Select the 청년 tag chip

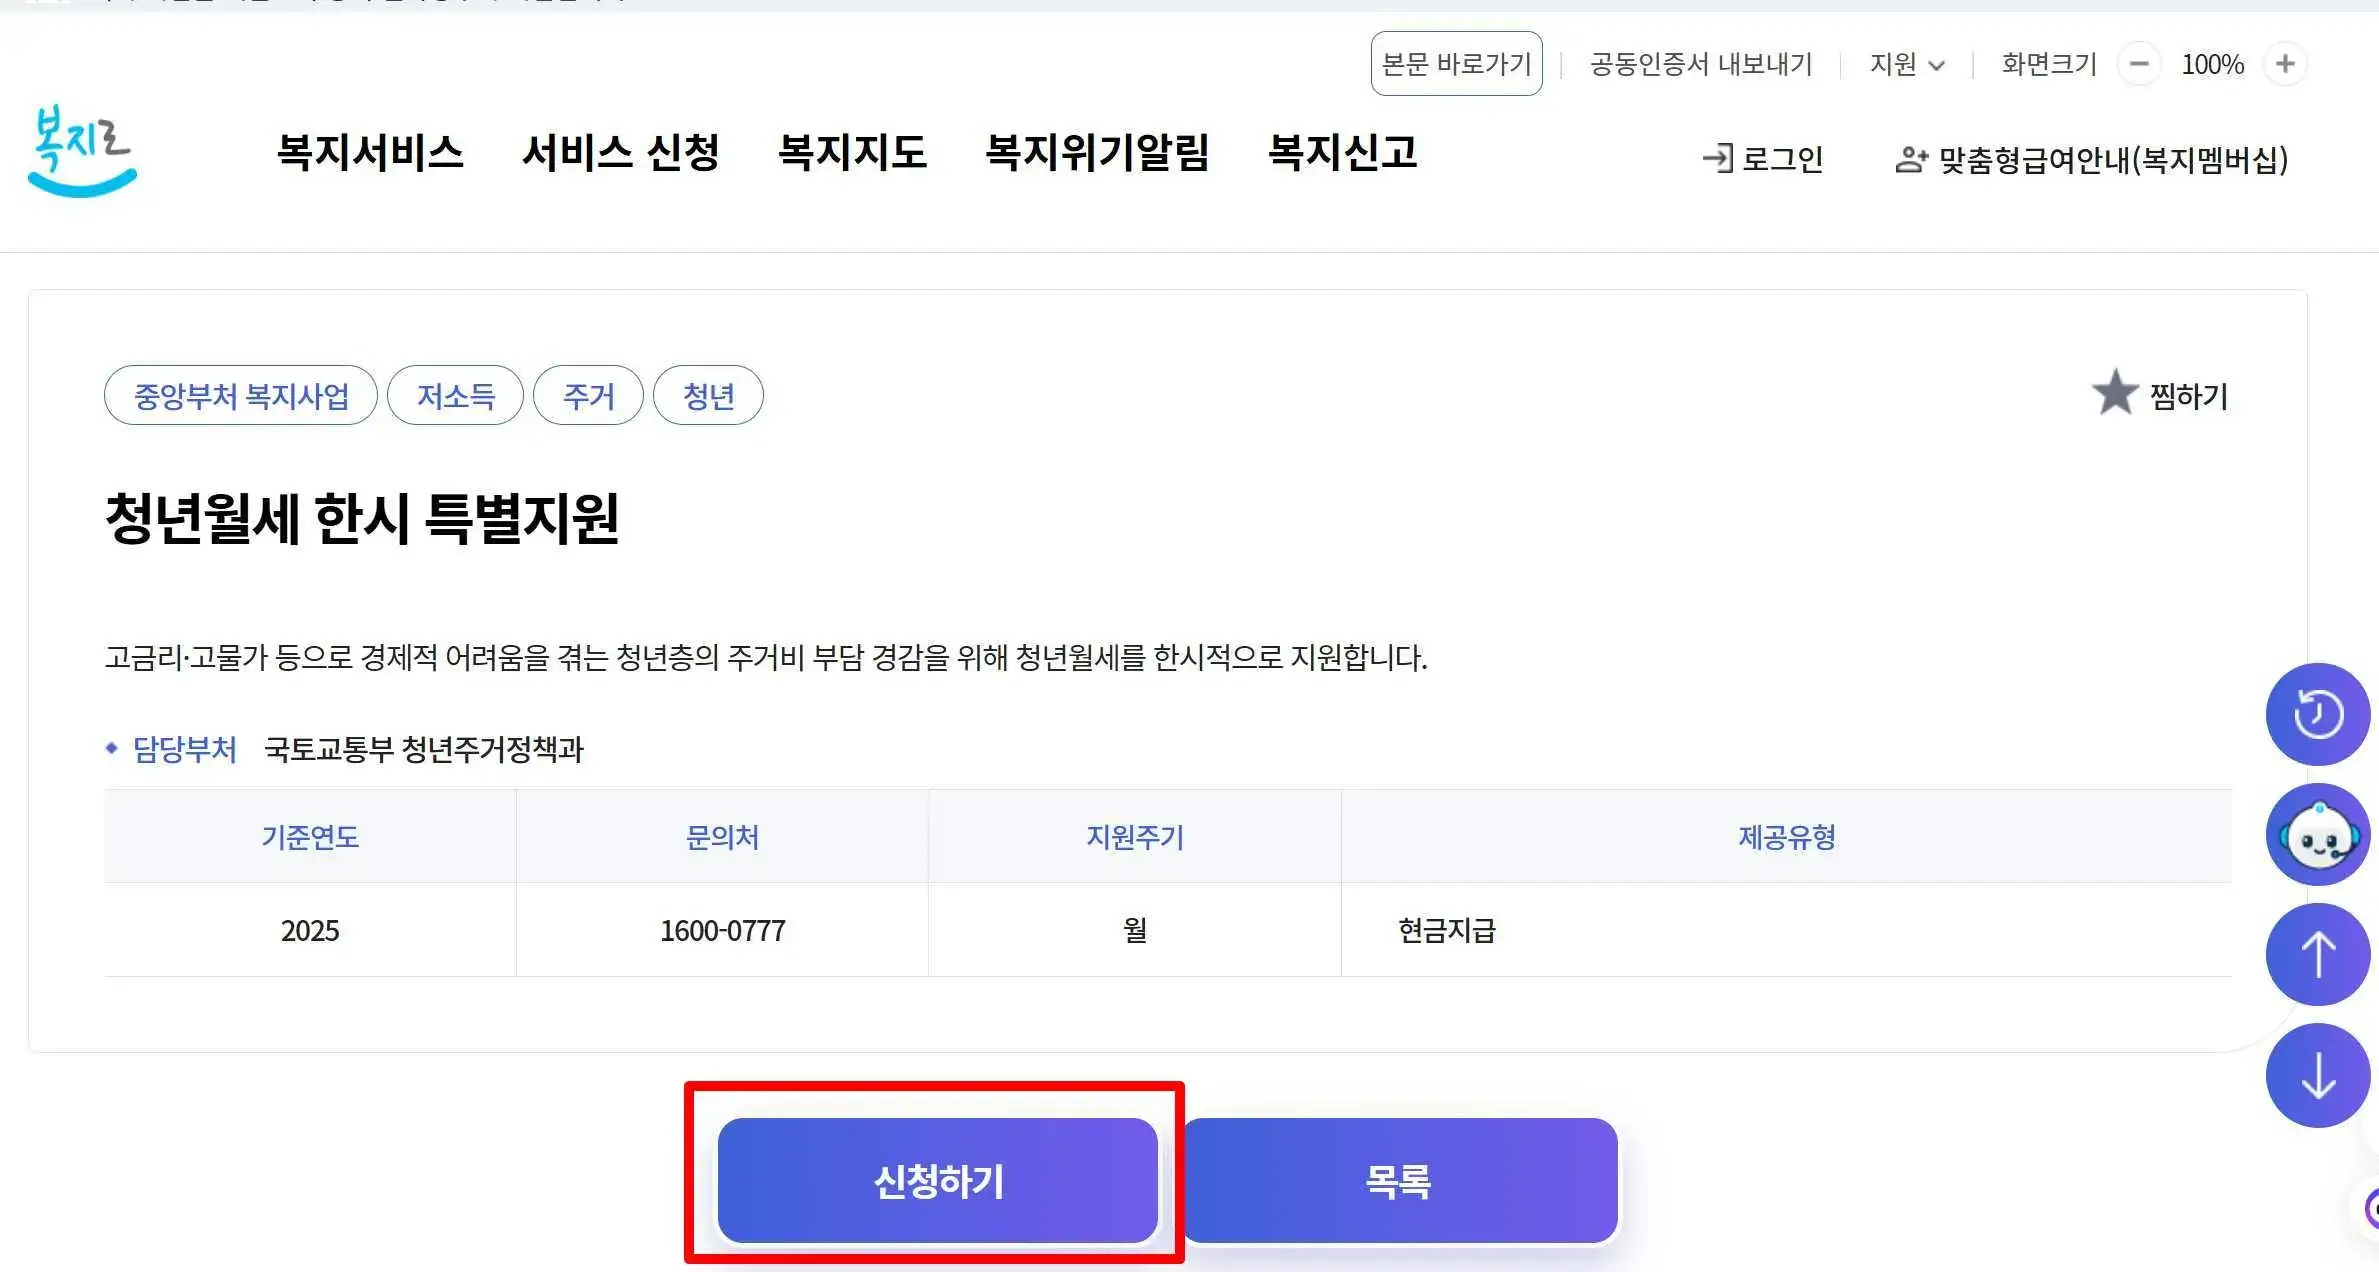709,395
